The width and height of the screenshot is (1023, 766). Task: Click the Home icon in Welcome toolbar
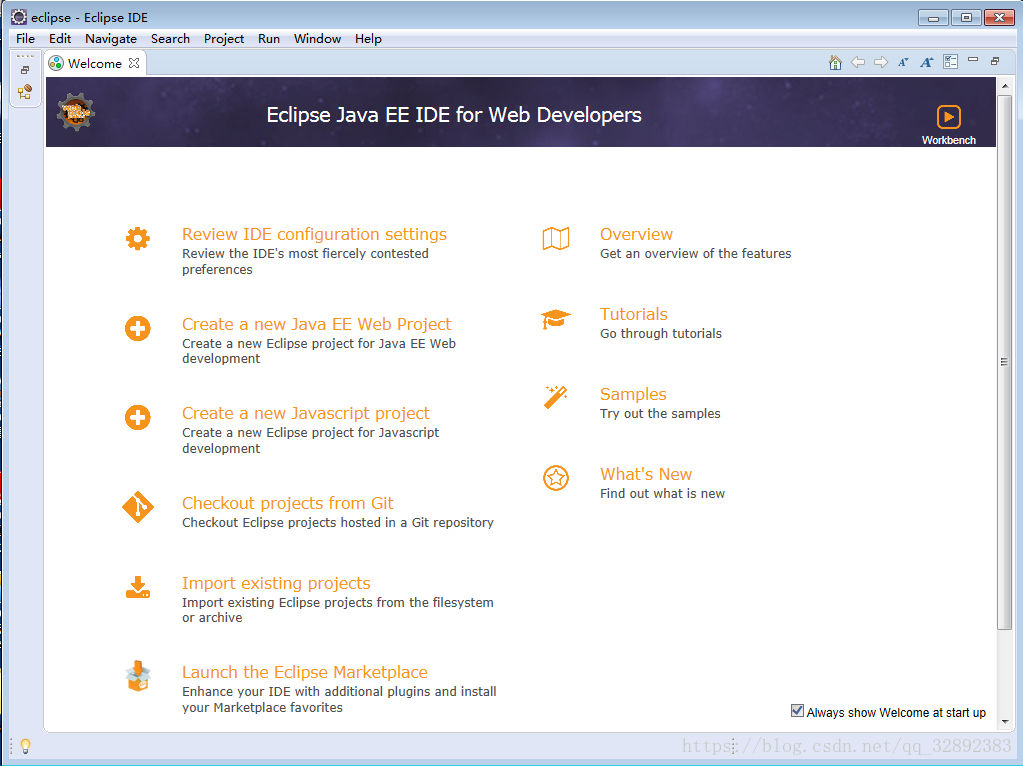(x=835, y=63)
